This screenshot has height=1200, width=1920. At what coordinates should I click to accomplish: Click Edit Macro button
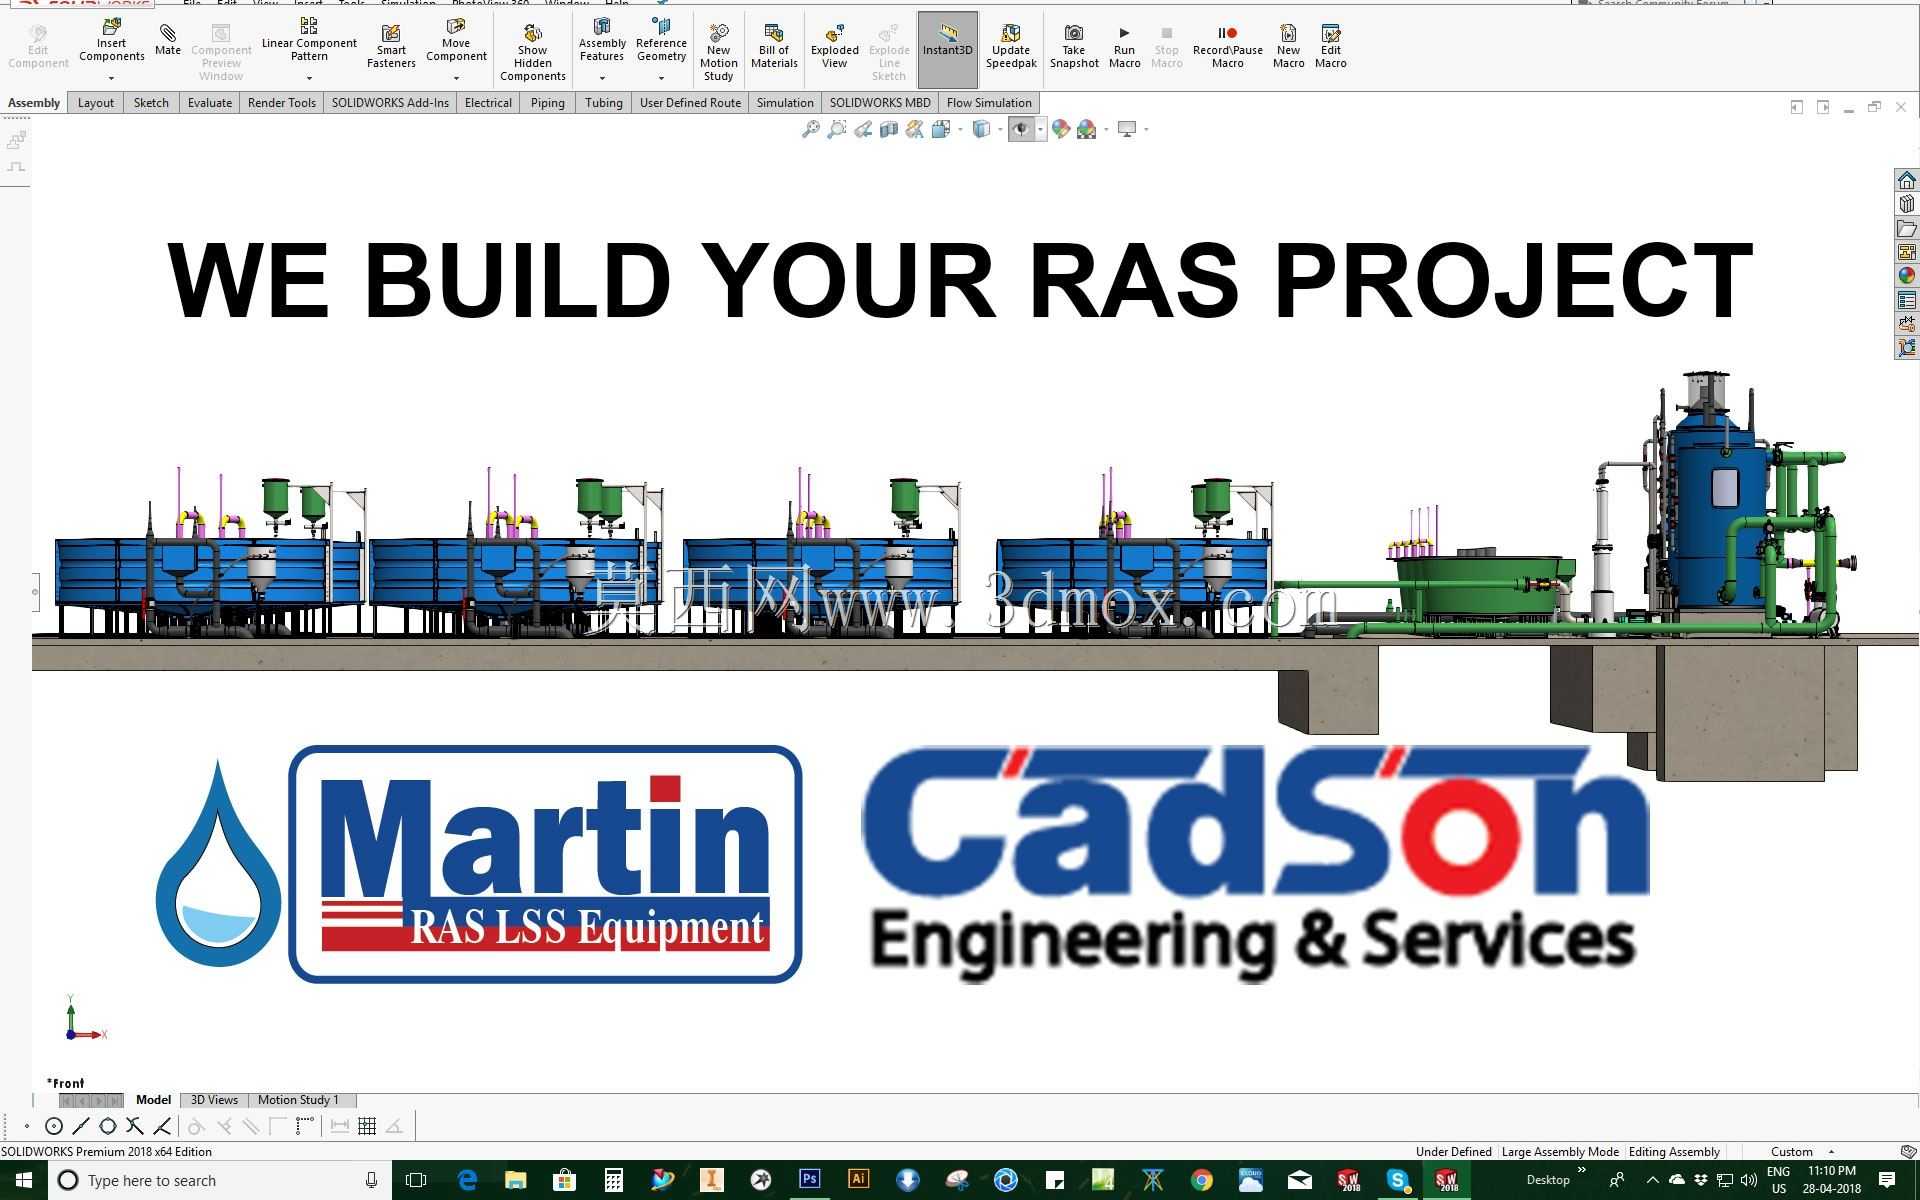coord(1330,47)
